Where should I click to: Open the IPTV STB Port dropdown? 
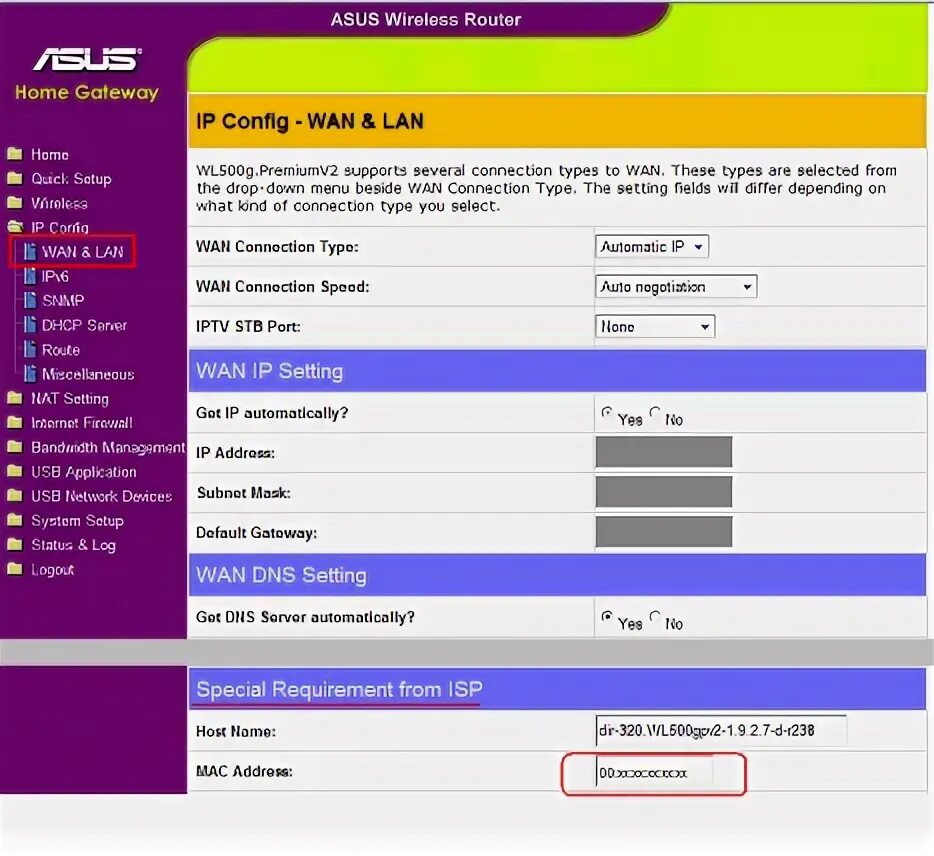click(655, 326)
